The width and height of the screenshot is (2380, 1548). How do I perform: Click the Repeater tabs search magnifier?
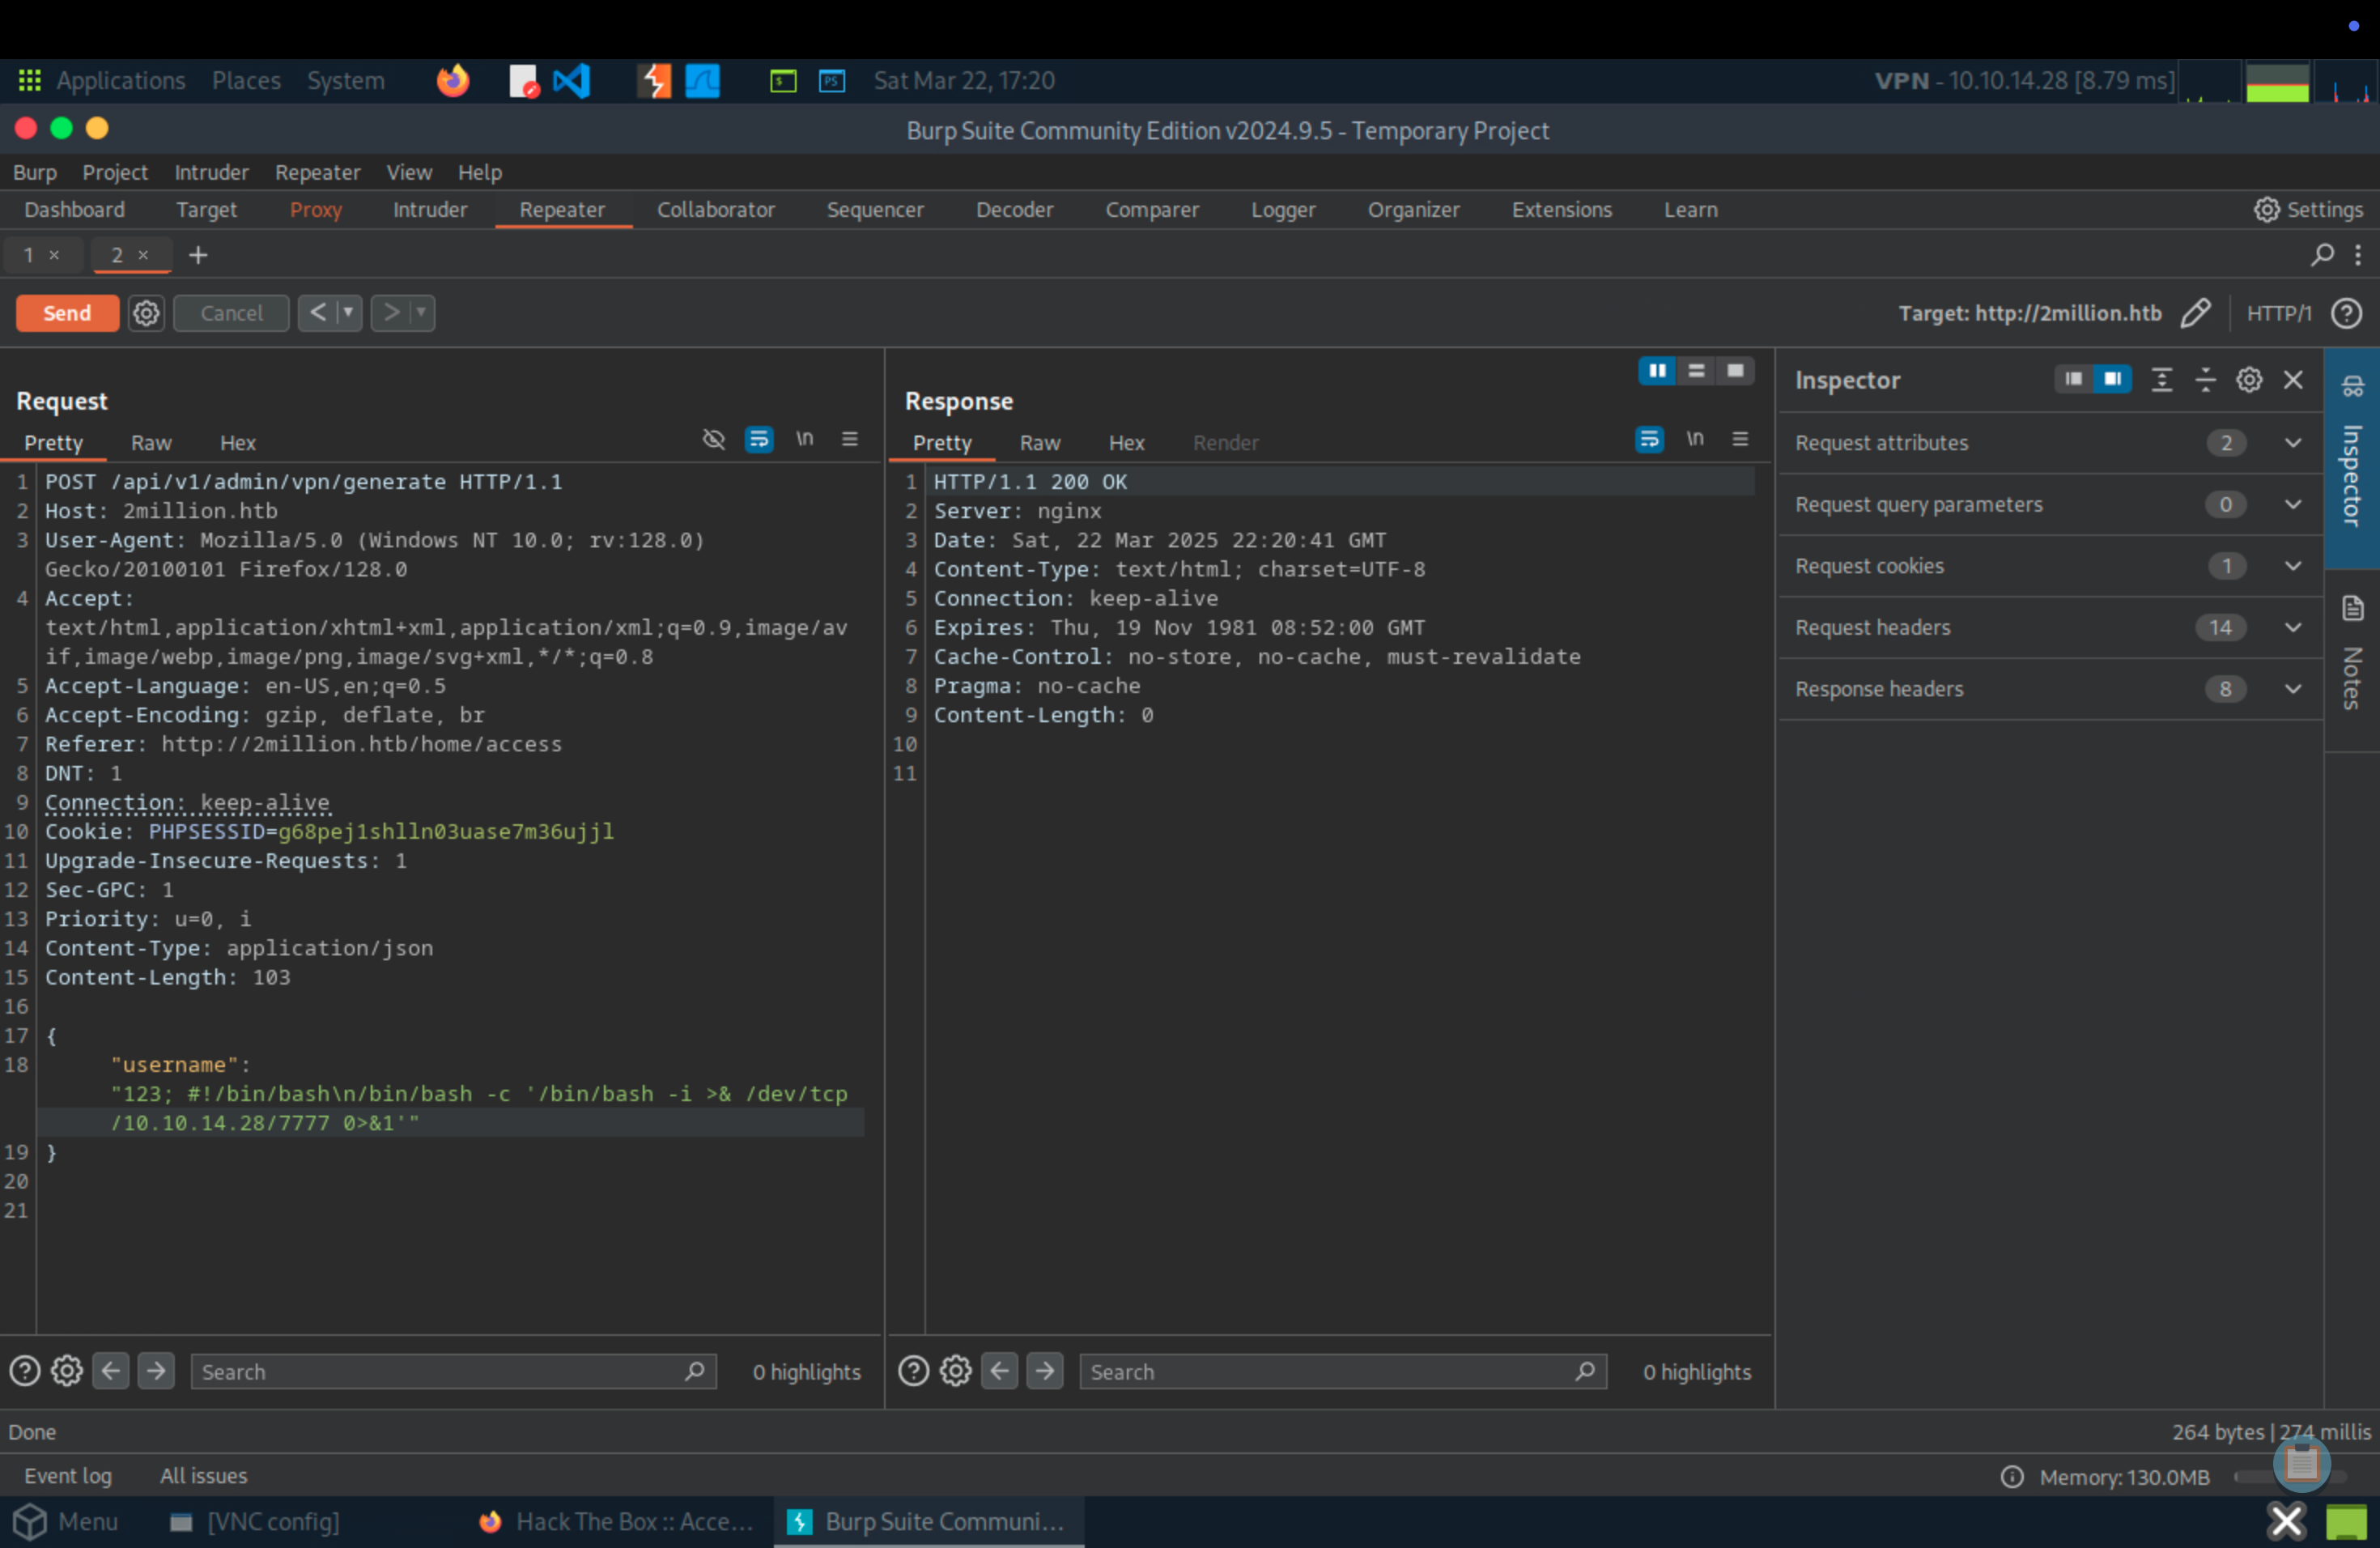2322,255
